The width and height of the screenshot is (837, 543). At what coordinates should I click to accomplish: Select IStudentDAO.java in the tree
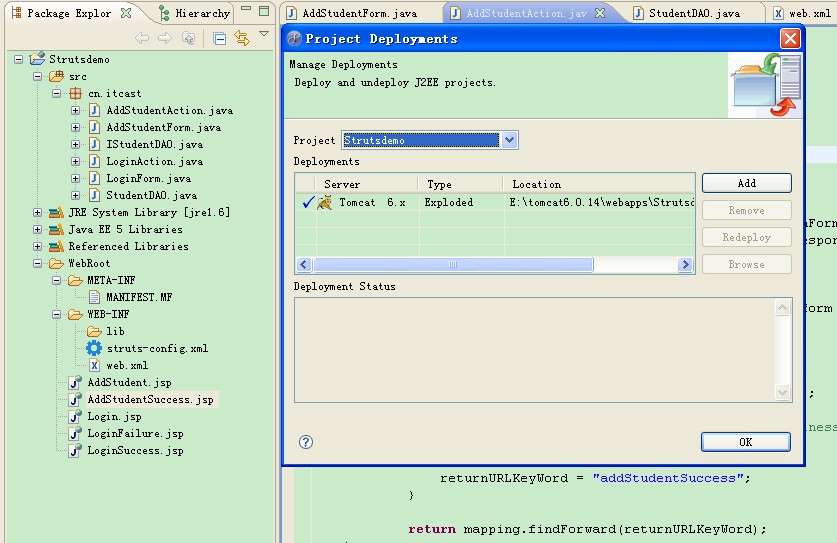pyautogui.click(x=154, y=145)
